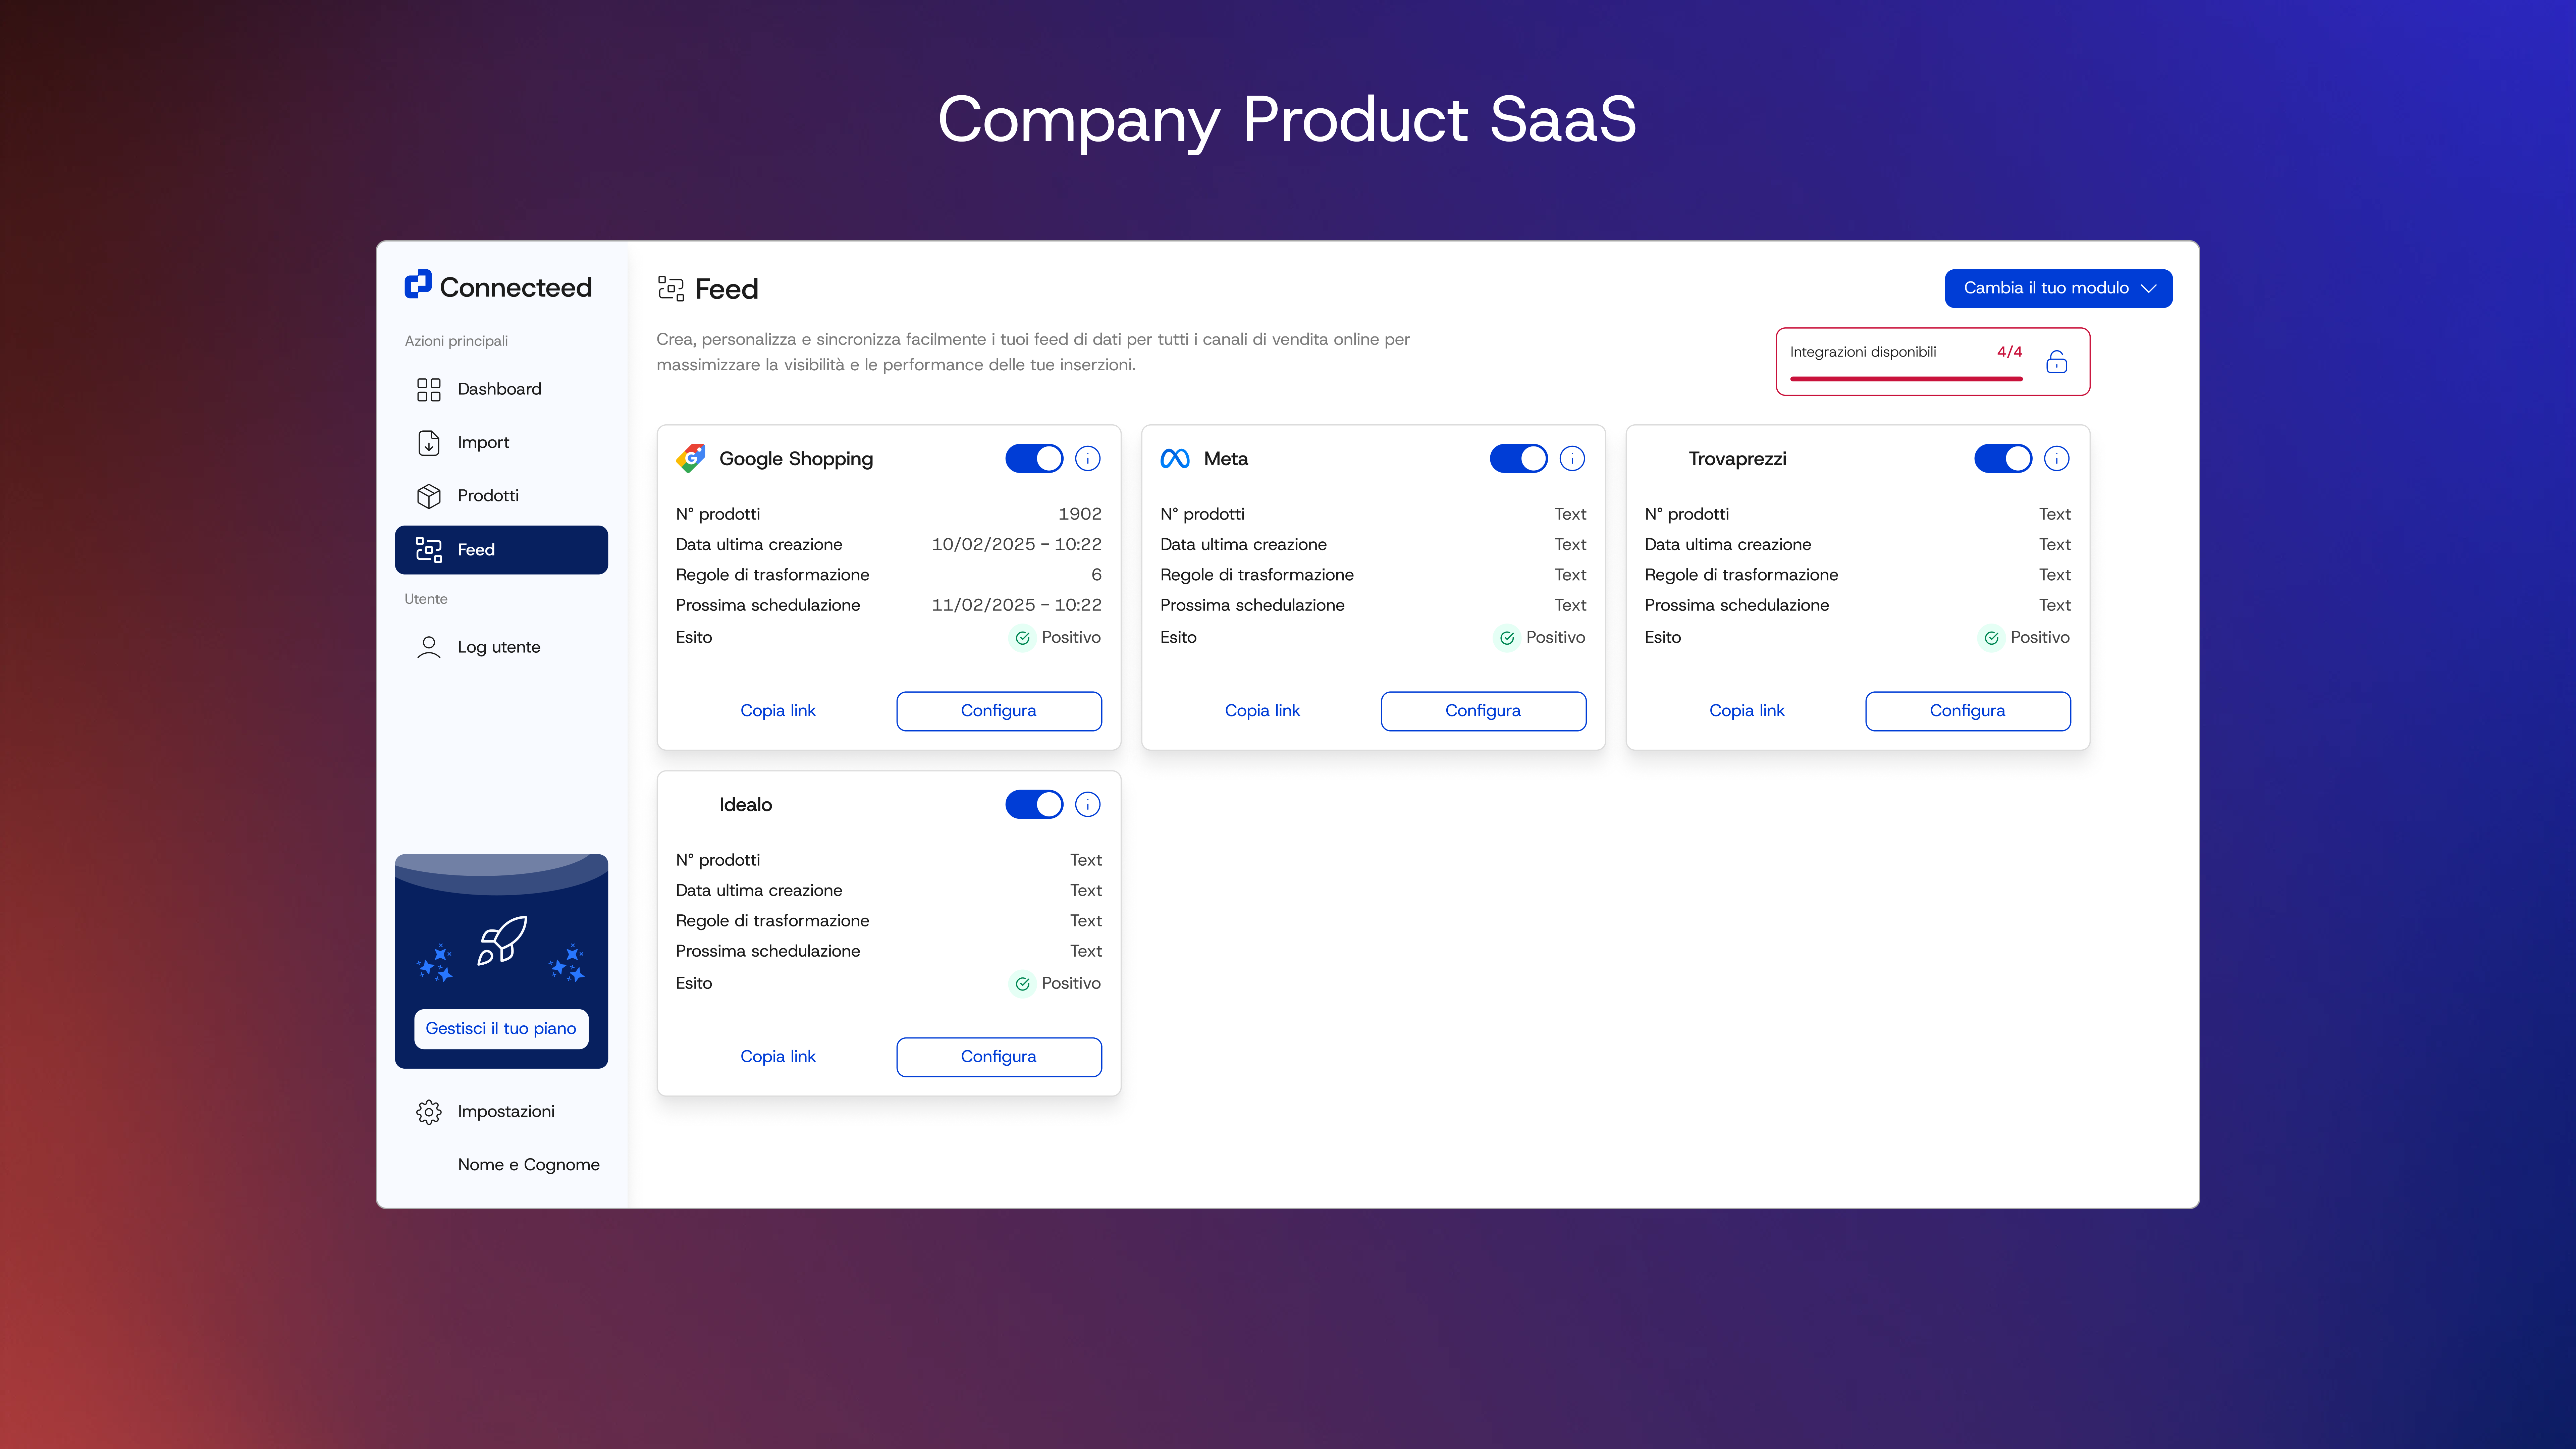Click Configura on the Meta card
The width and height of the screenshot is (2576, 1449).
click(1483, 711)
